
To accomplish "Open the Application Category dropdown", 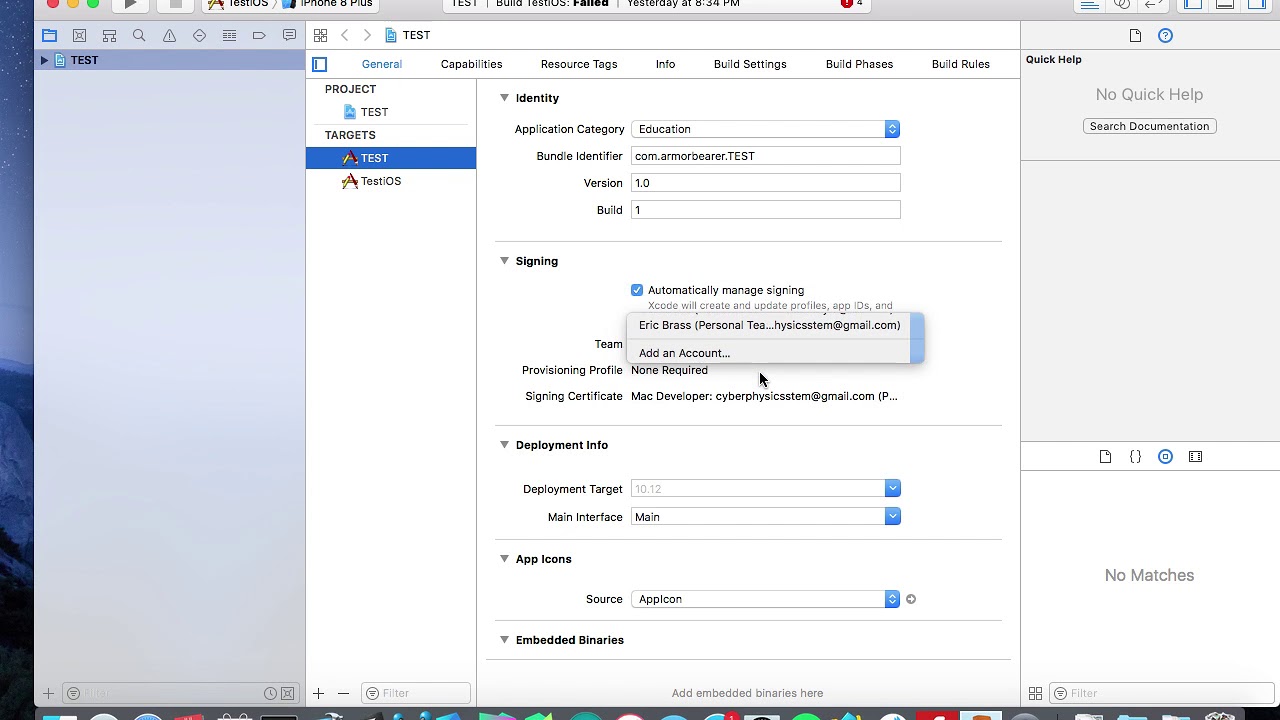I will [766, 129].
